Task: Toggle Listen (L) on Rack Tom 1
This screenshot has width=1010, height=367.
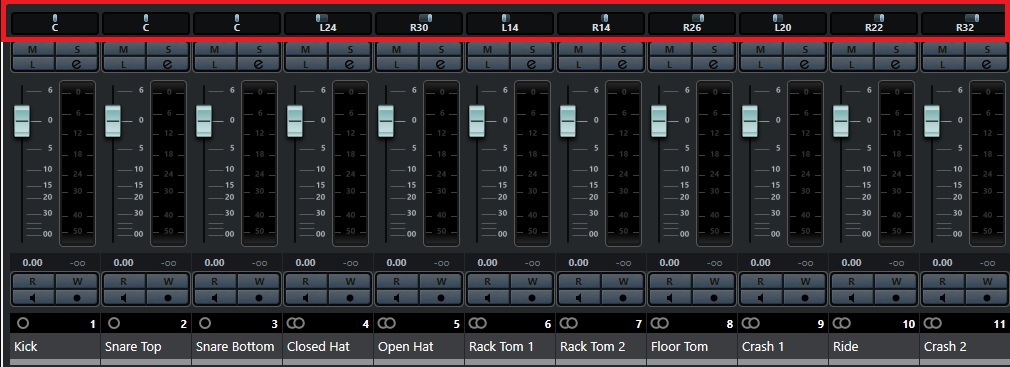Action: [x=488, y=64]
